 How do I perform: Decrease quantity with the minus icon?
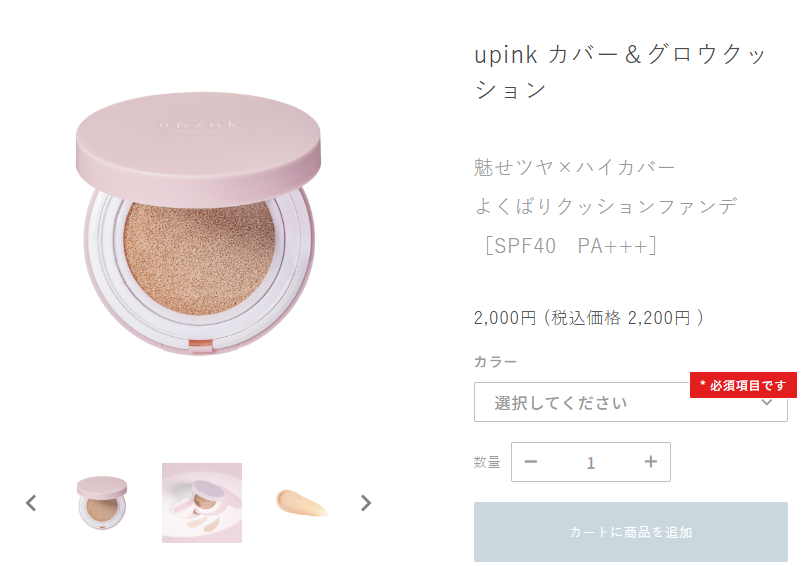pyautogui.click(x=531, y=462)
